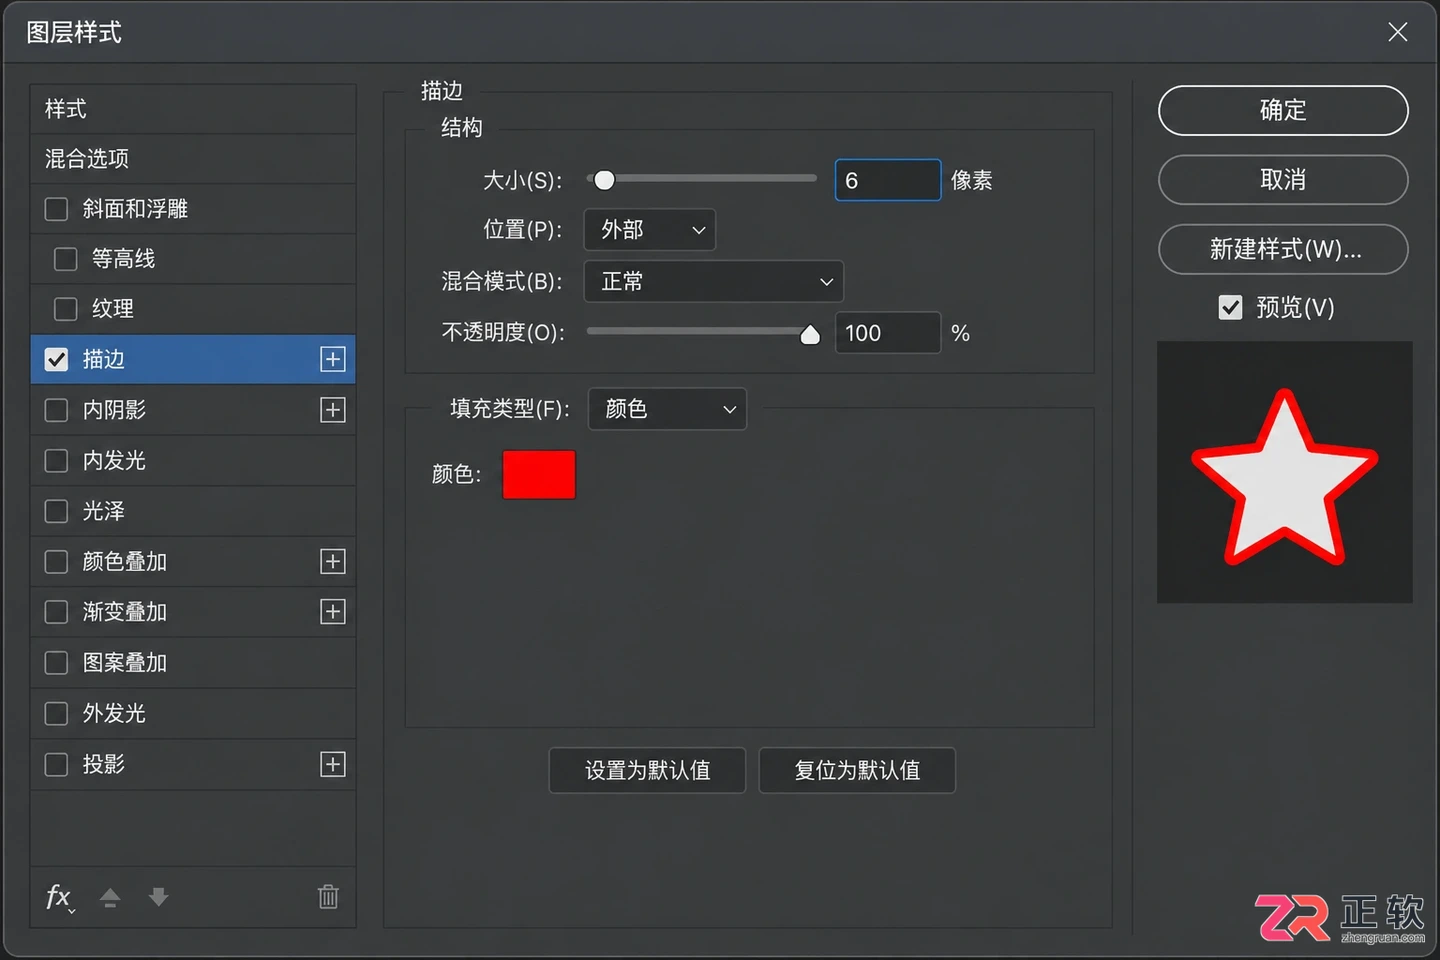Screen dimensions: 1440x960
Task: Click the 复位为默认值 button
Action: pos(857,770)
